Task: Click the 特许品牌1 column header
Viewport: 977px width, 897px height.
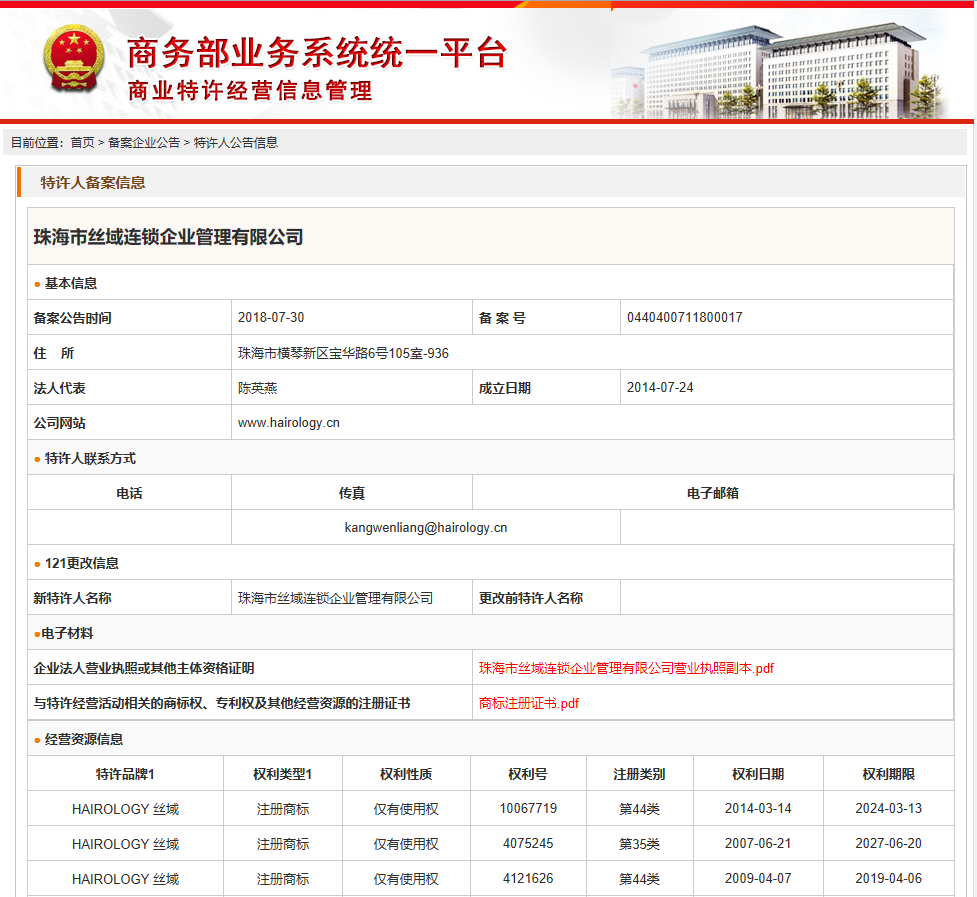Action: [125, 774]
